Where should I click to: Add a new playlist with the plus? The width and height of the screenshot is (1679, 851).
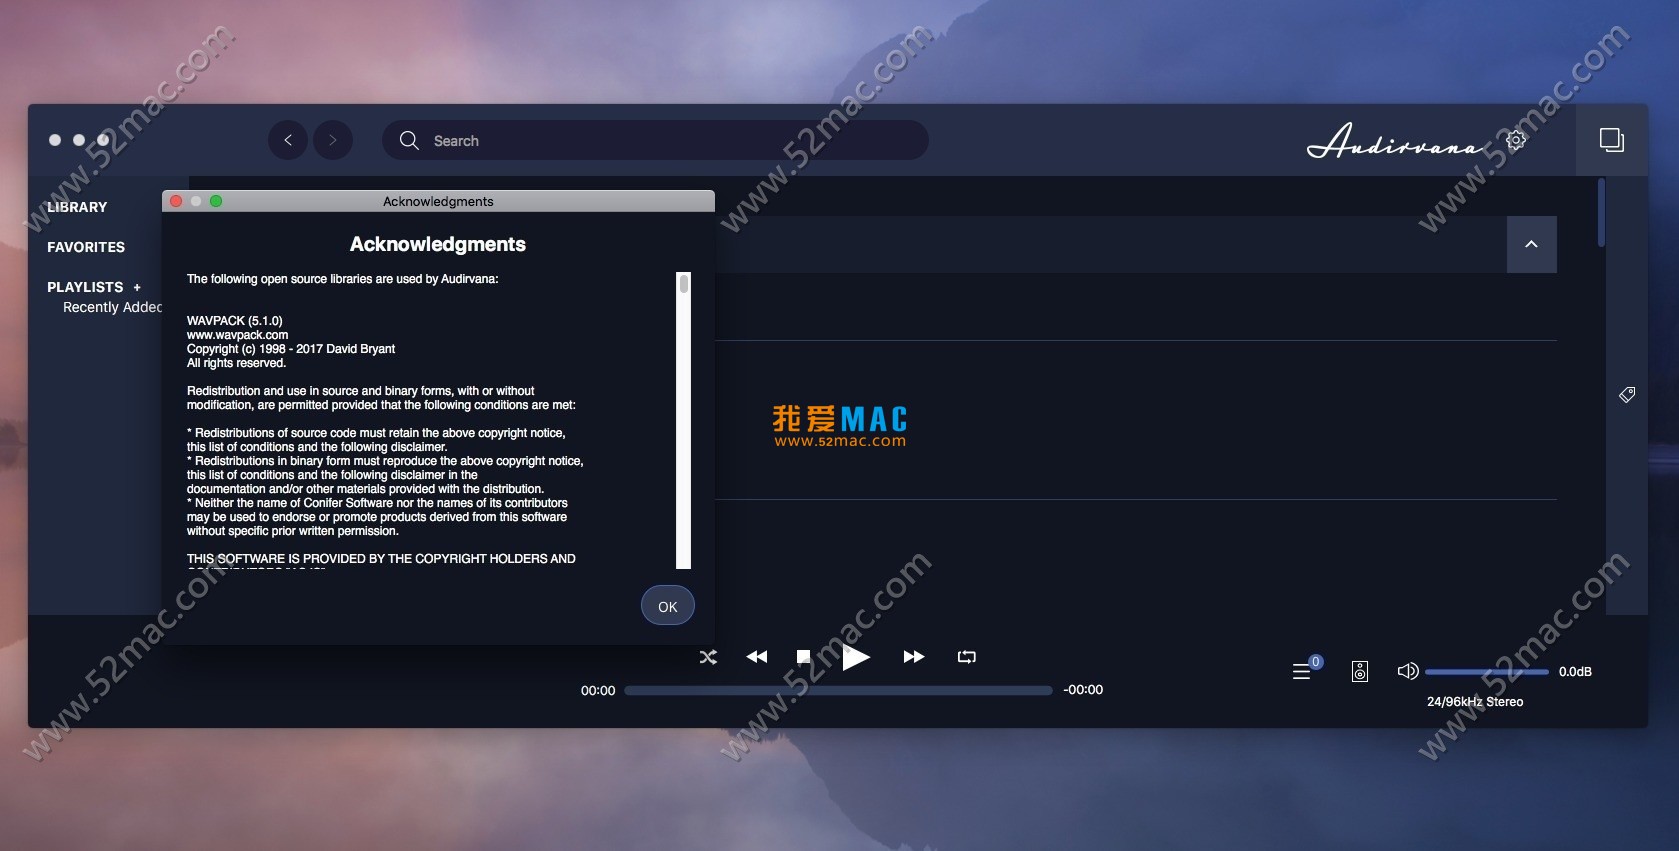point(137,287)
